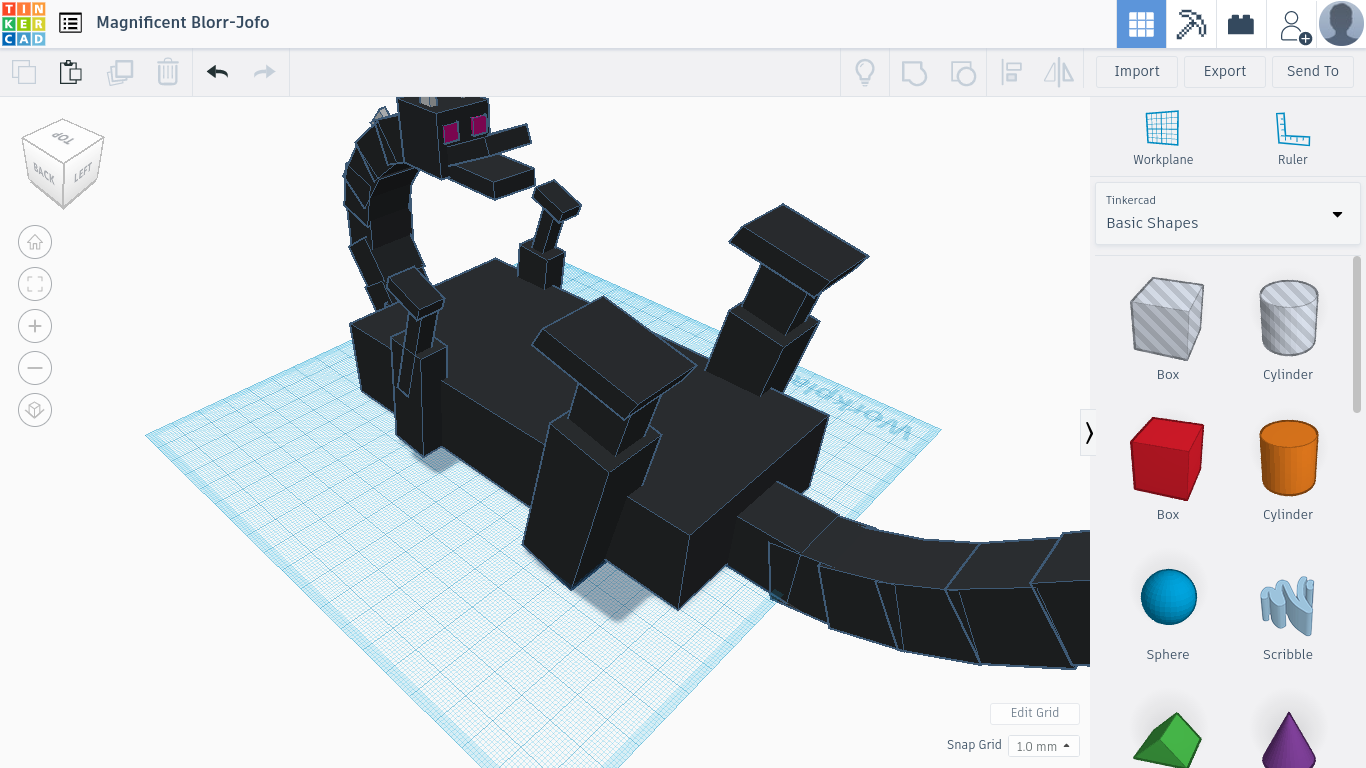Open the Basic Shapes category dropdown
Screen dimensions: 1366x768
click(x=1227, y=213)
